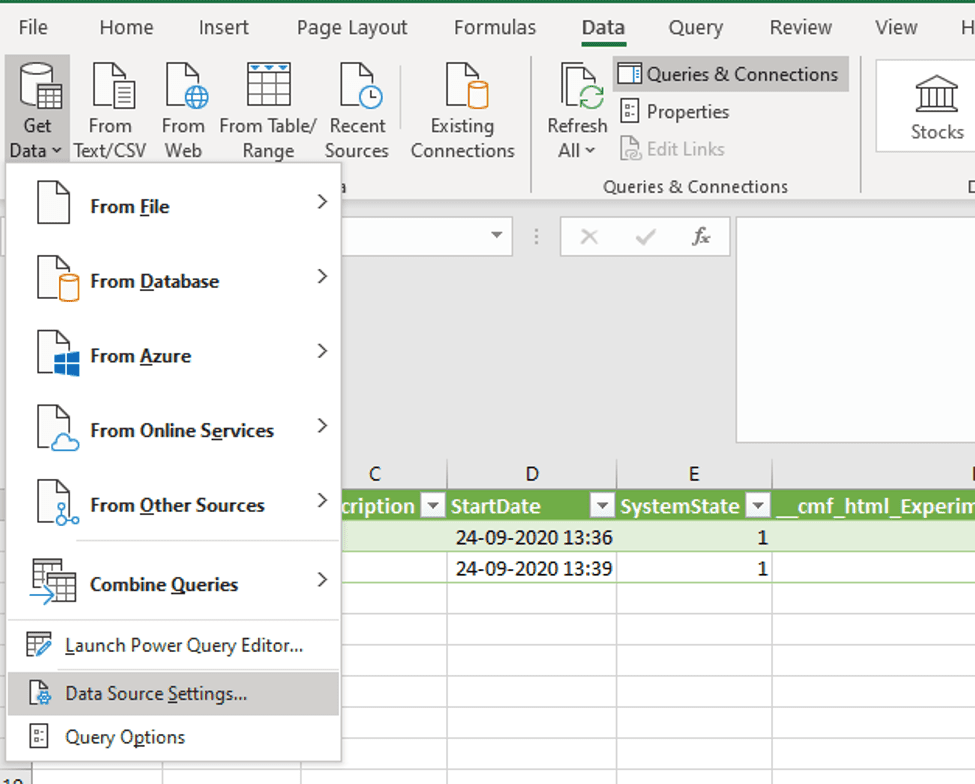Click the Stocks data type icon

coord(936,95)
